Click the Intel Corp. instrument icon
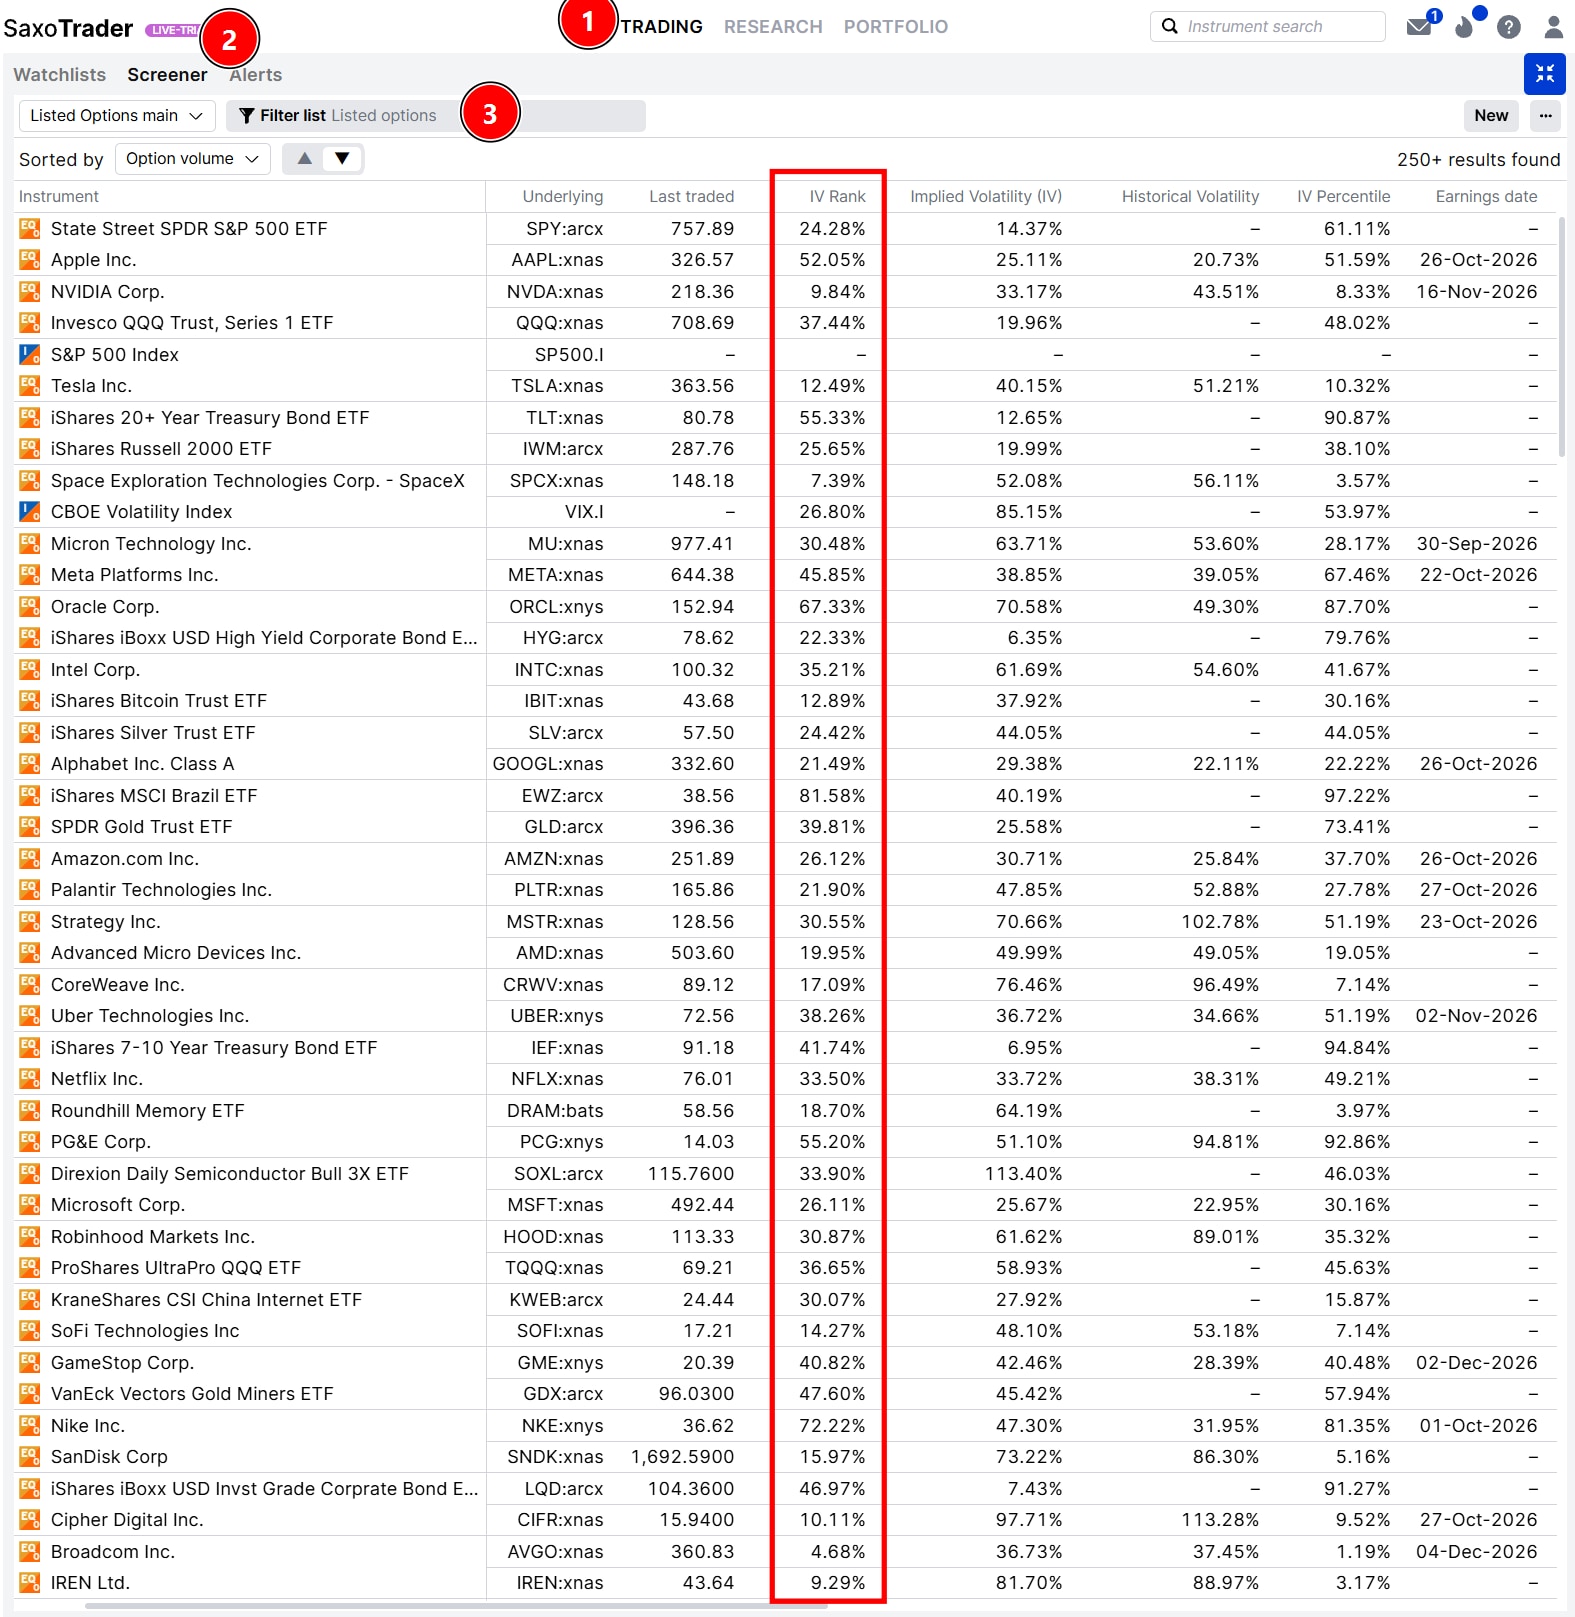Screen dimensions: 1575x1617 click(30, 669)
